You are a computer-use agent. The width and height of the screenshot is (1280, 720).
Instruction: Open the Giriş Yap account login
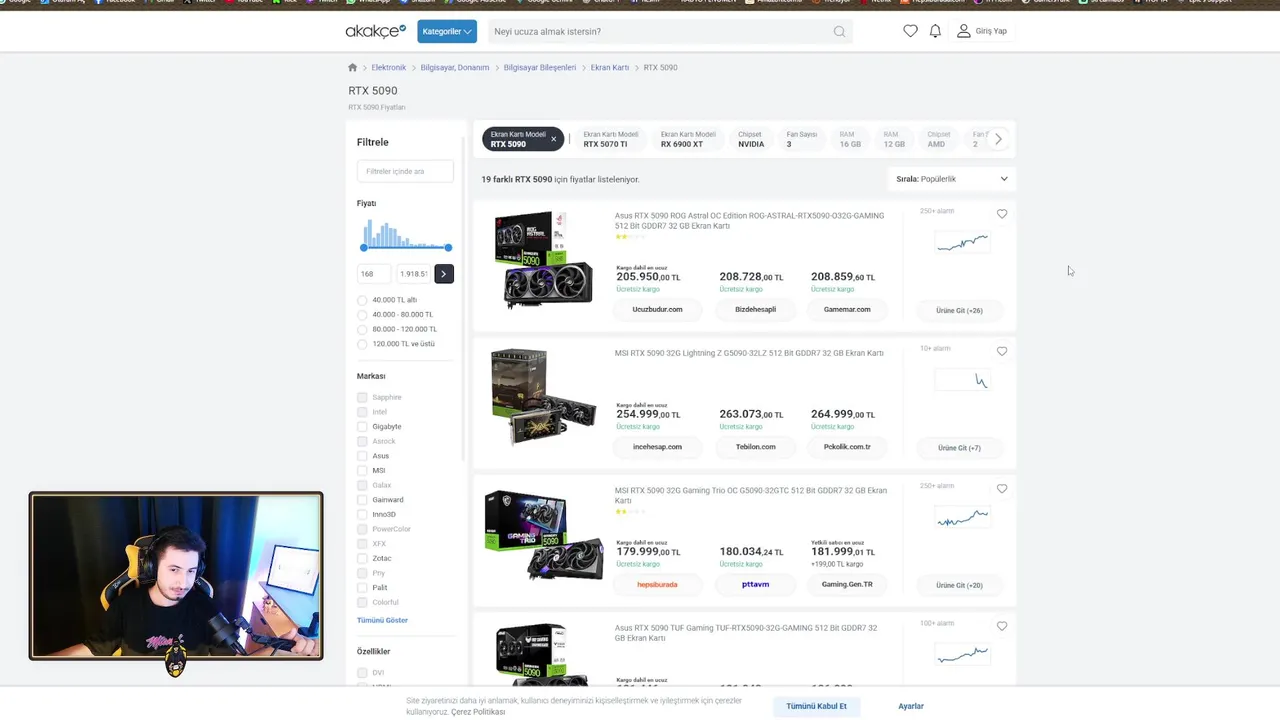[982, 31]
